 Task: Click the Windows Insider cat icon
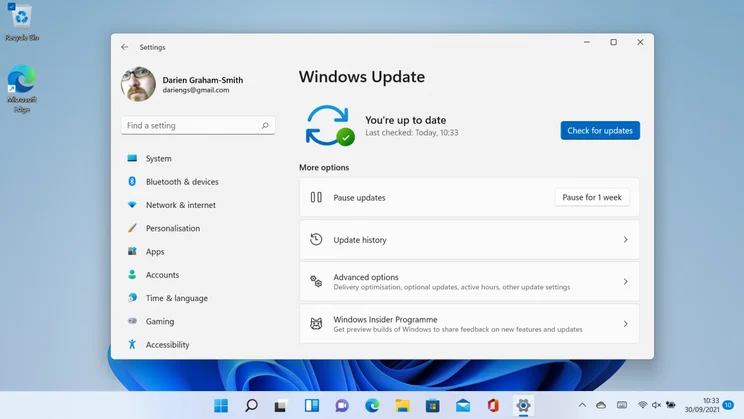[316, 324]
